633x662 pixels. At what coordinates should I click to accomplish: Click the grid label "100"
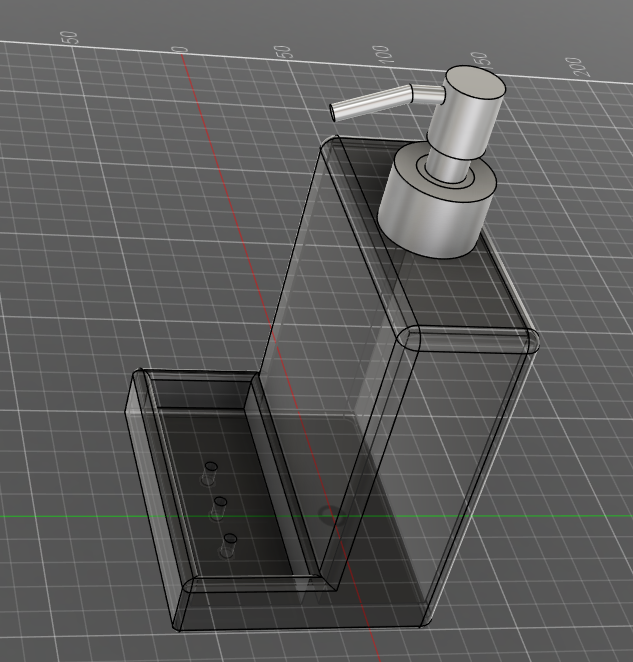[382, 54]
